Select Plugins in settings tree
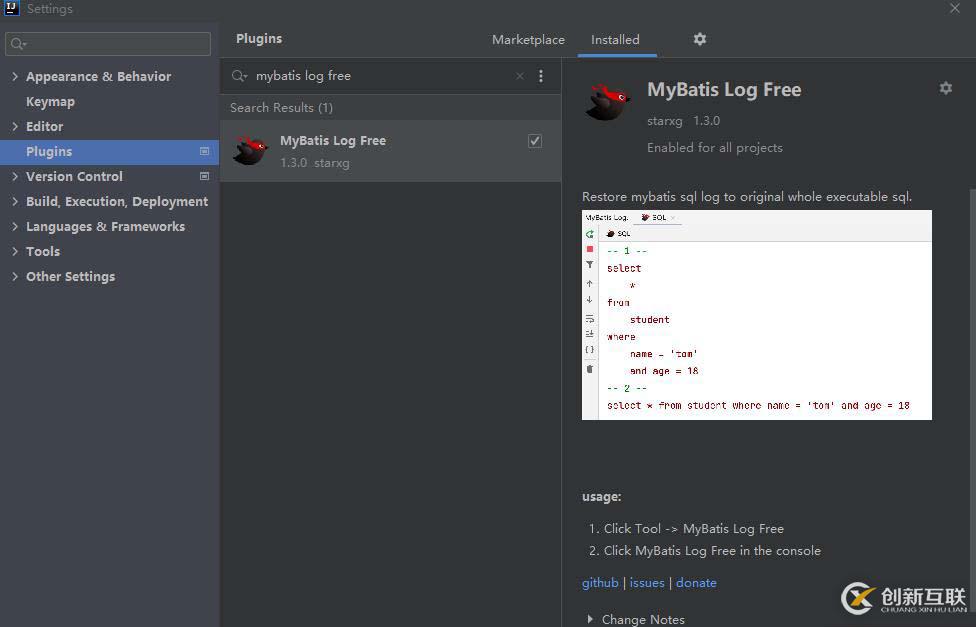 click(109, 151)
